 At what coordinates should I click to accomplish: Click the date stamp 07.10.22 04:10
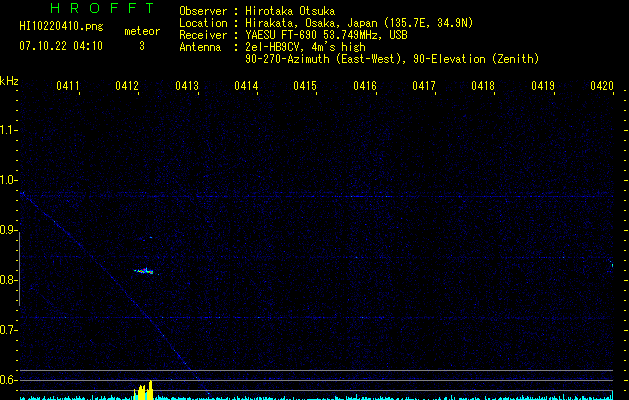click(x=61, y=46)
